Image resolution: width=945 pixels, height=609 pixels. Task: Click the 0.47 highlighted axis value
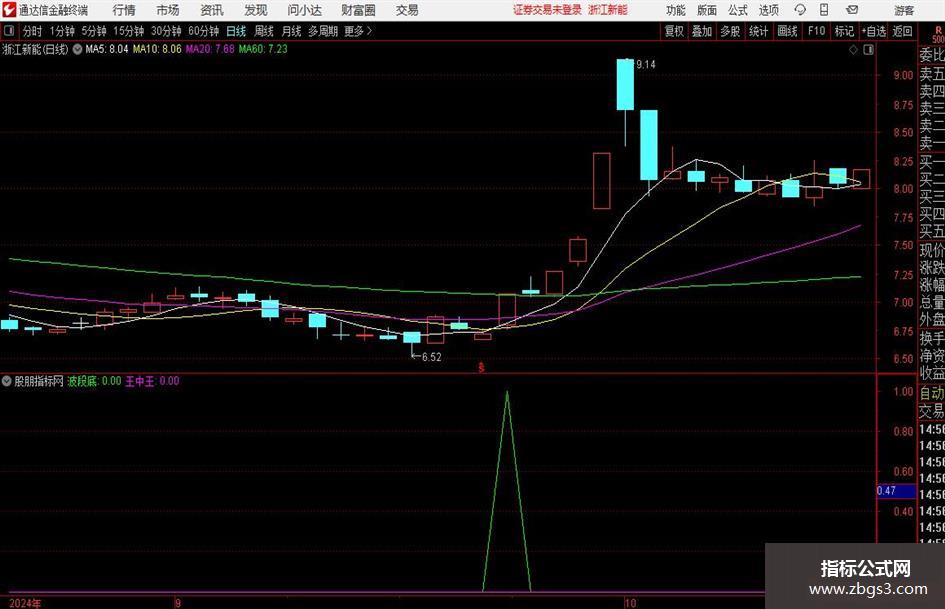896,491
